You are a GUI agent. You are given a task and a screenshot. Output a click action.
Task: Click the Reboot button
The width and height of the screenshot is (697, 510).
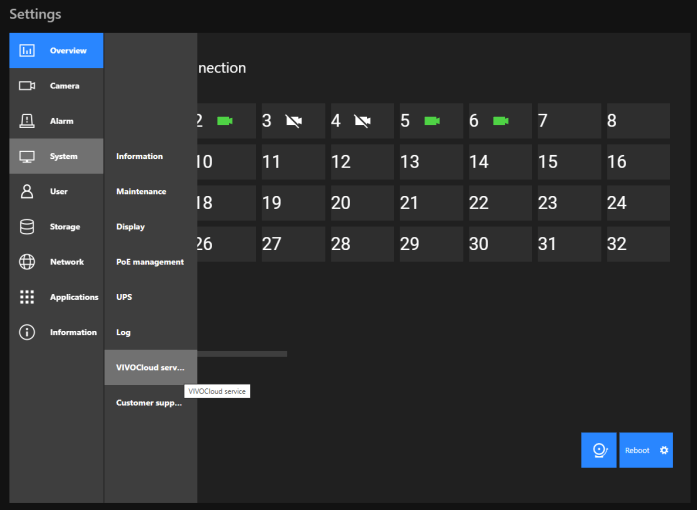click(645, 450)
